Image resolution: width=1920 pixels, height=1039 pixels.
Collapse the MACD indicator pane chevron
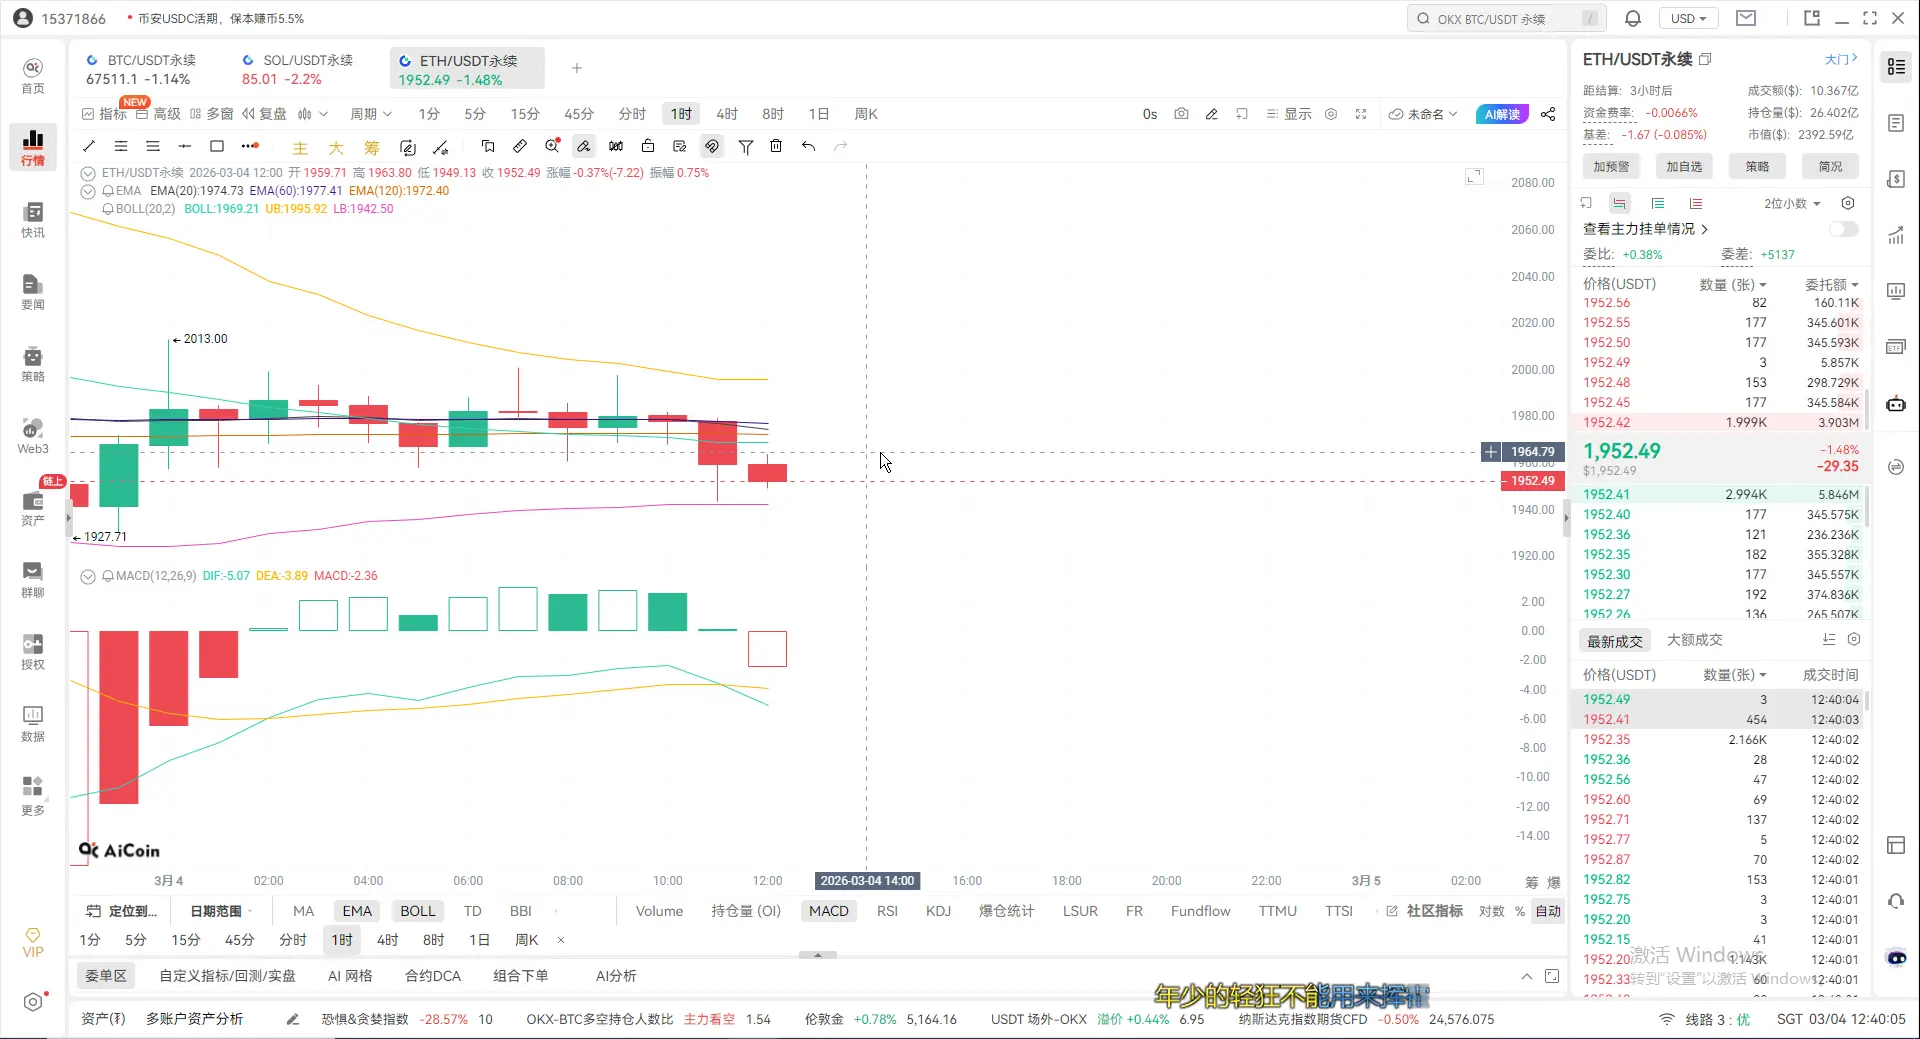(x=88, y=576)
